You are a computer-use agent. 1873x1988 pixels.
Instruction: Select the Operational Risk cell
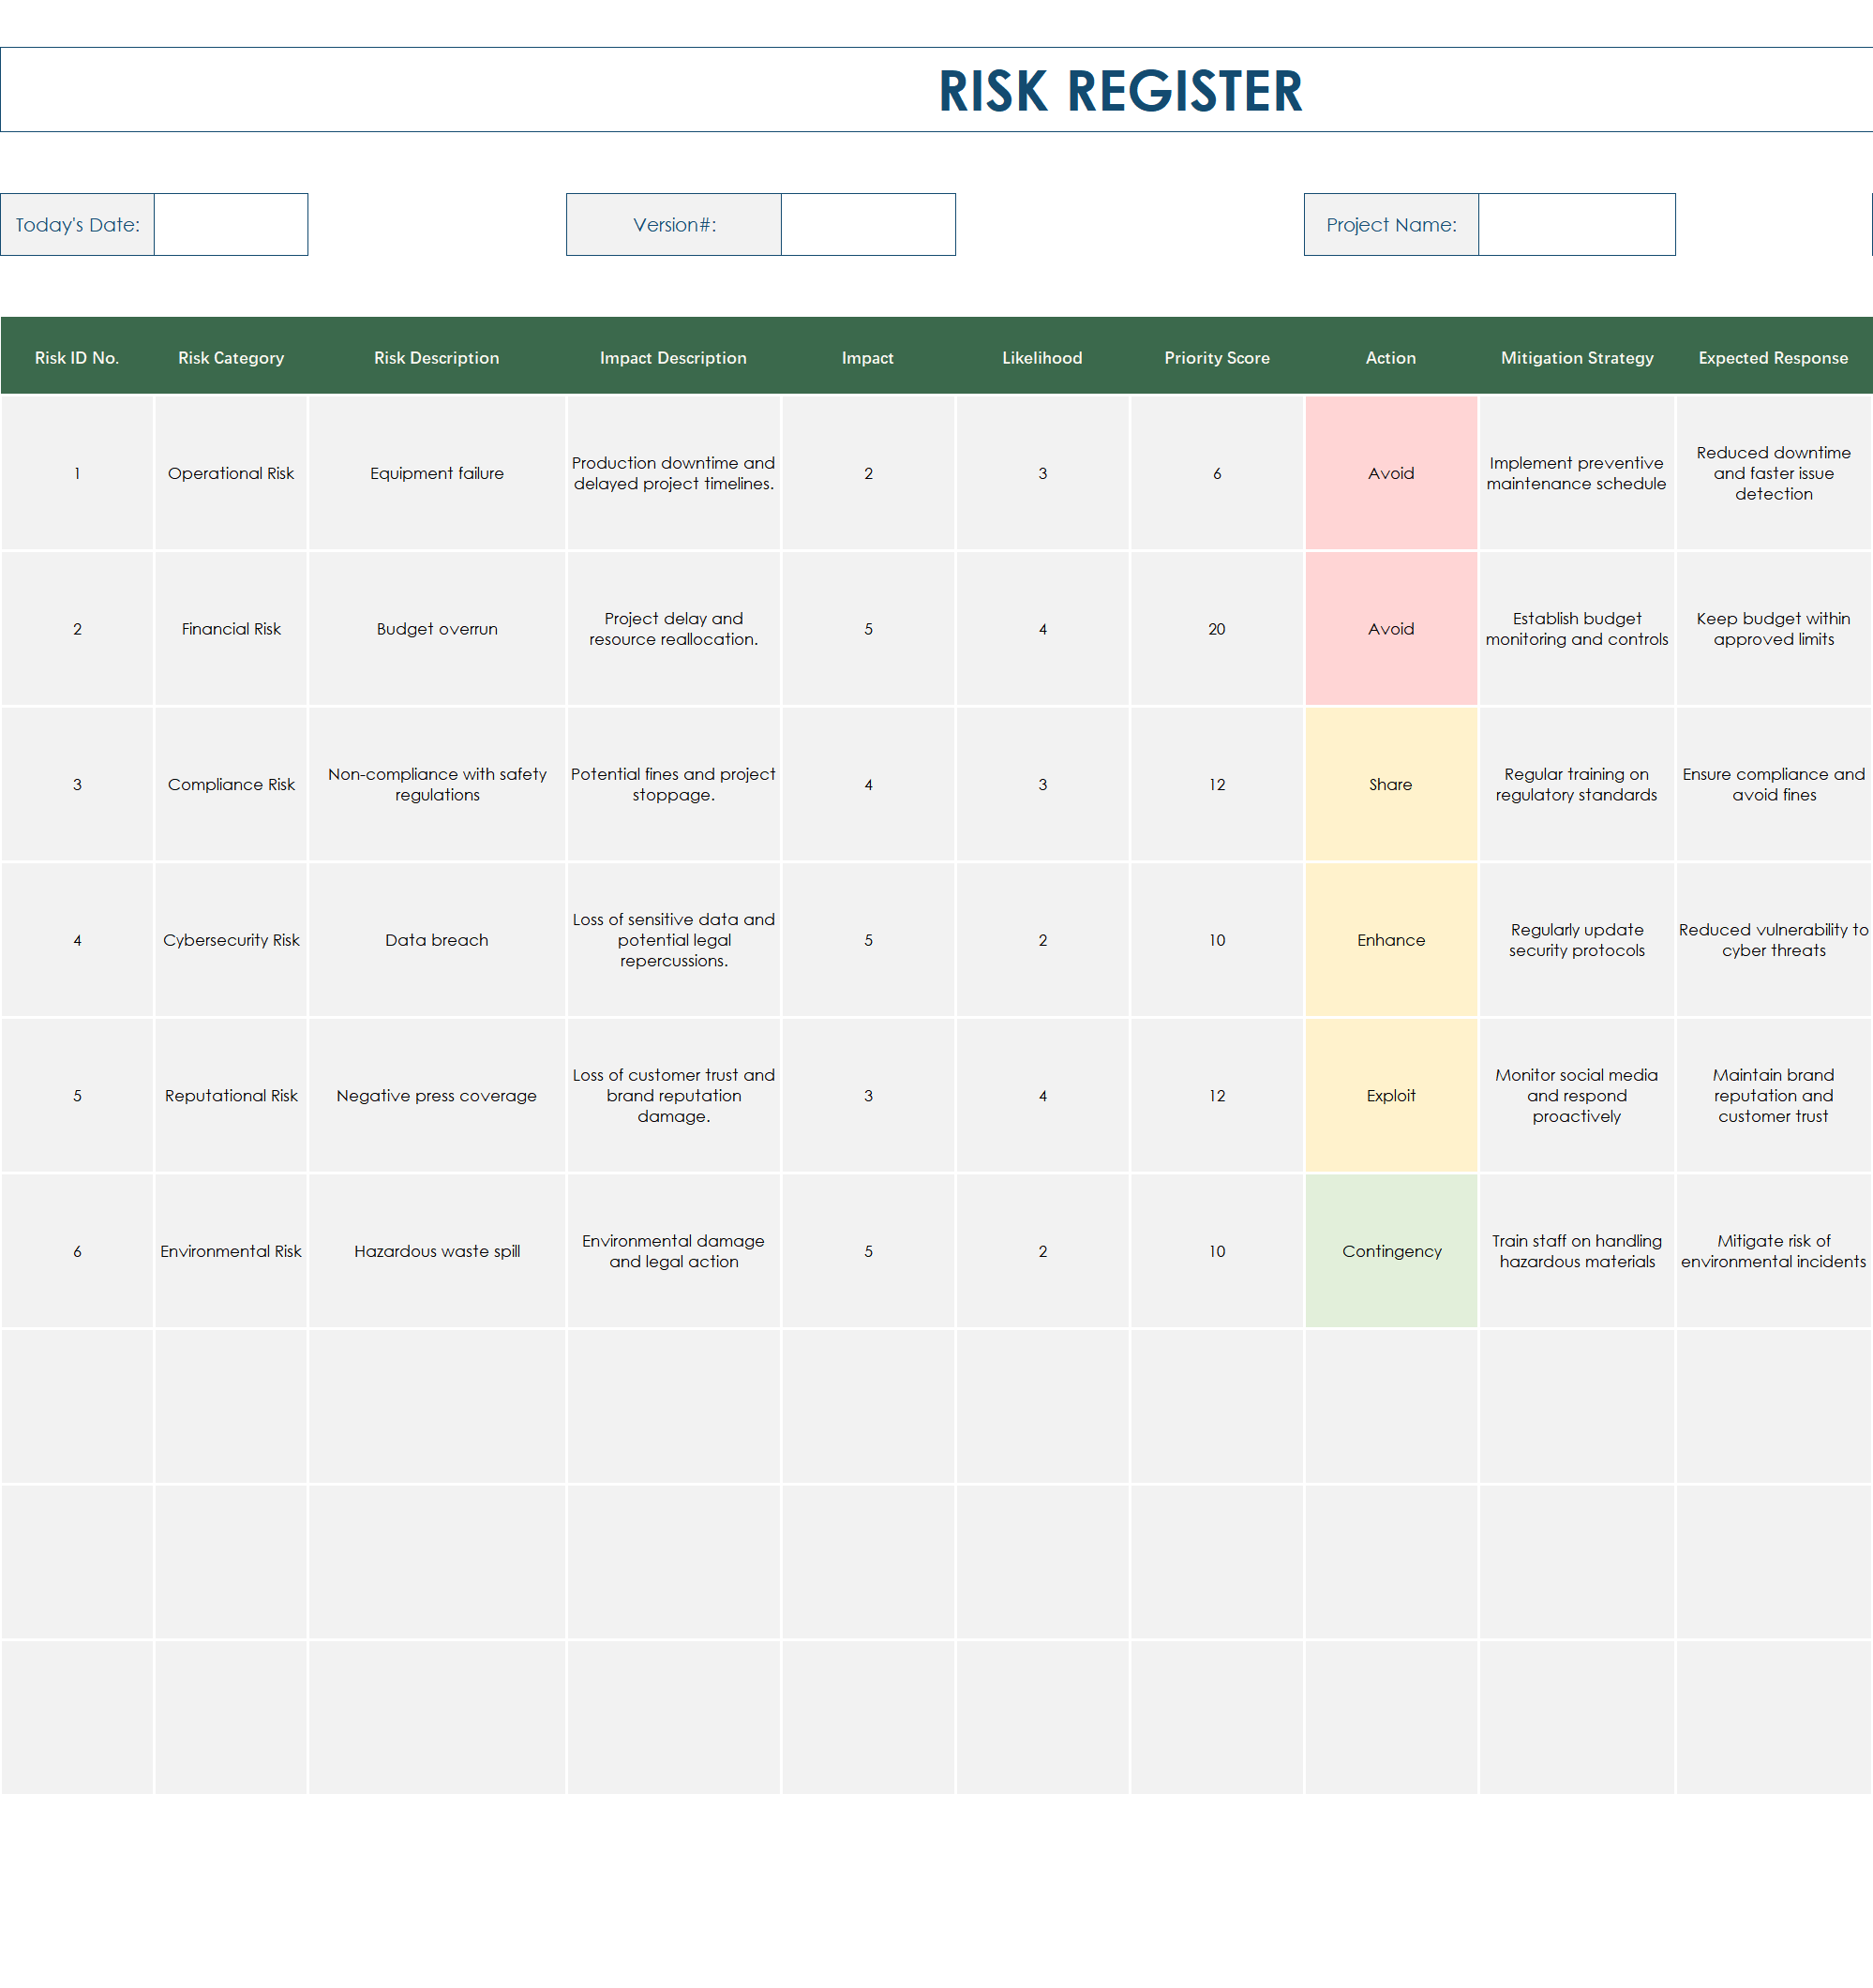point(231,473)
